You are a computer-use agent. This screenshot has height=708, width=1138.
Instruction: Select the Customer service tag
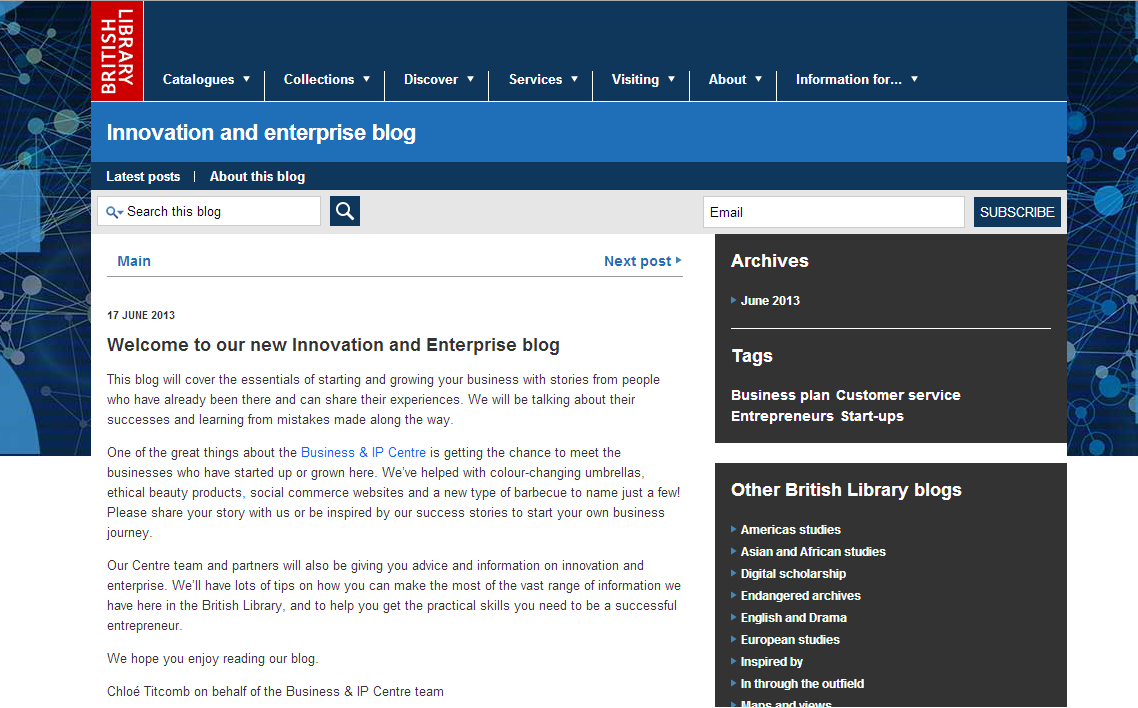click(898, 395)
